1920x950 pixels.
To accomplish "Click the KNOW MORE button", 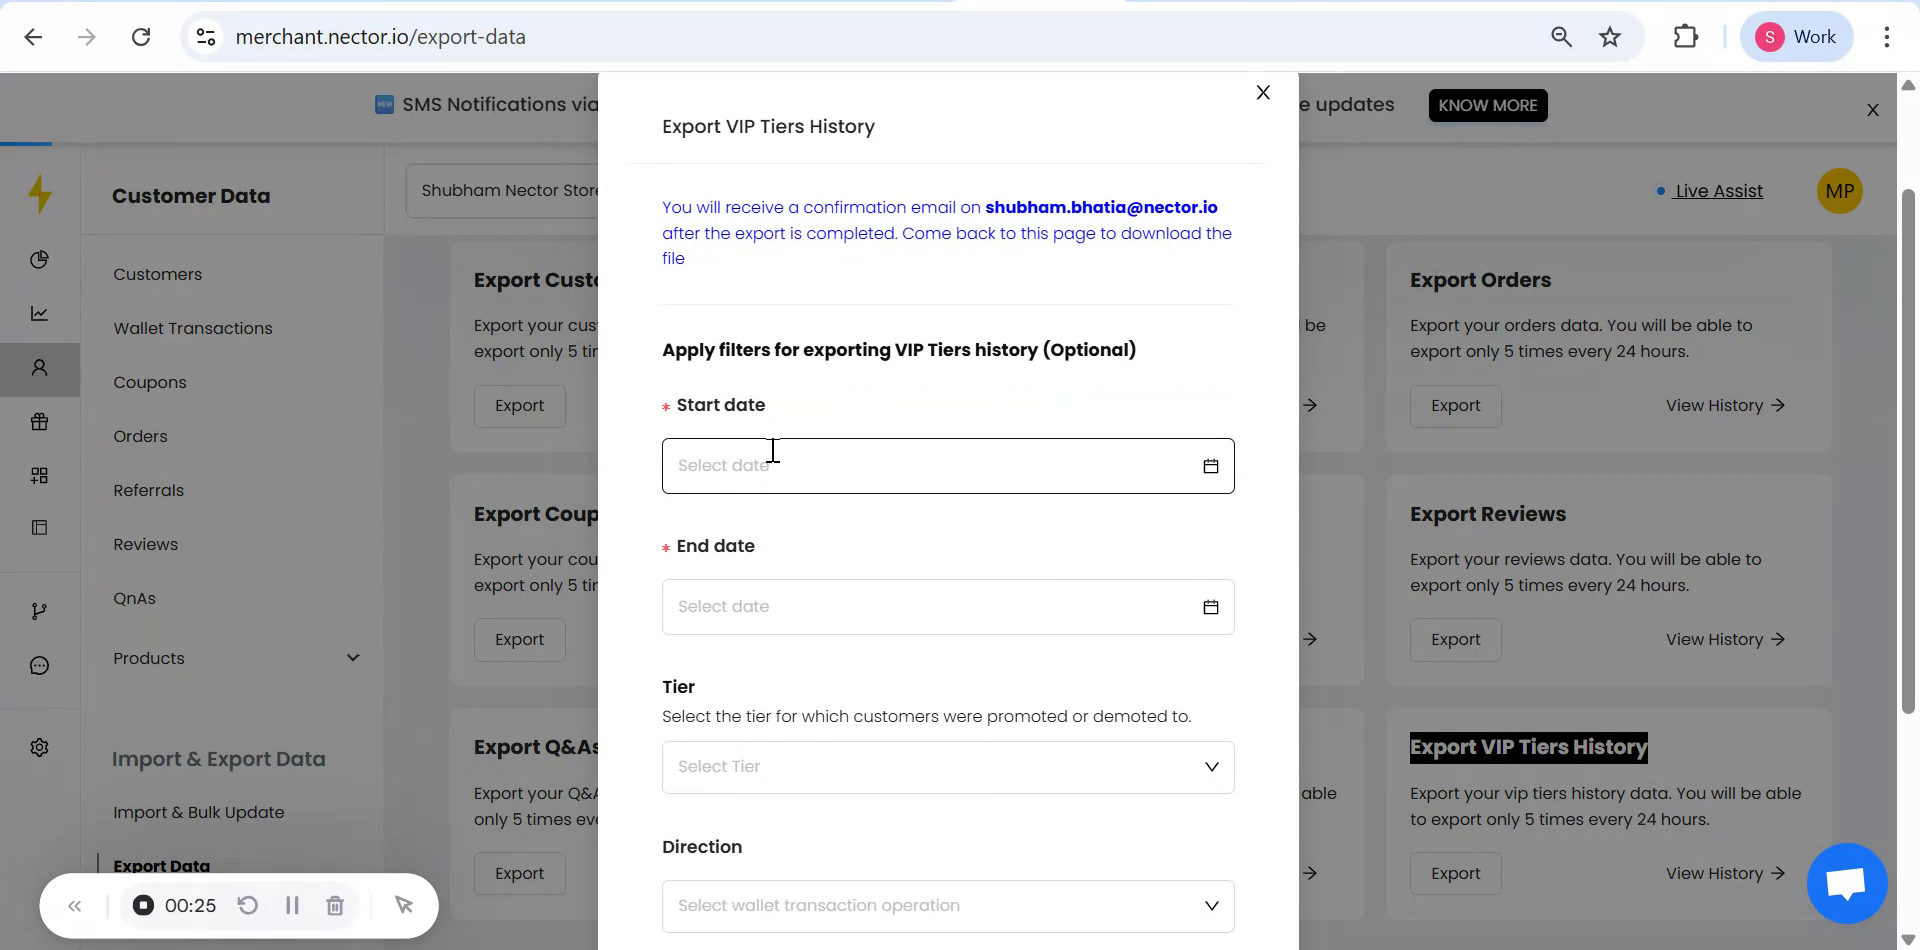I will 1487,104.
